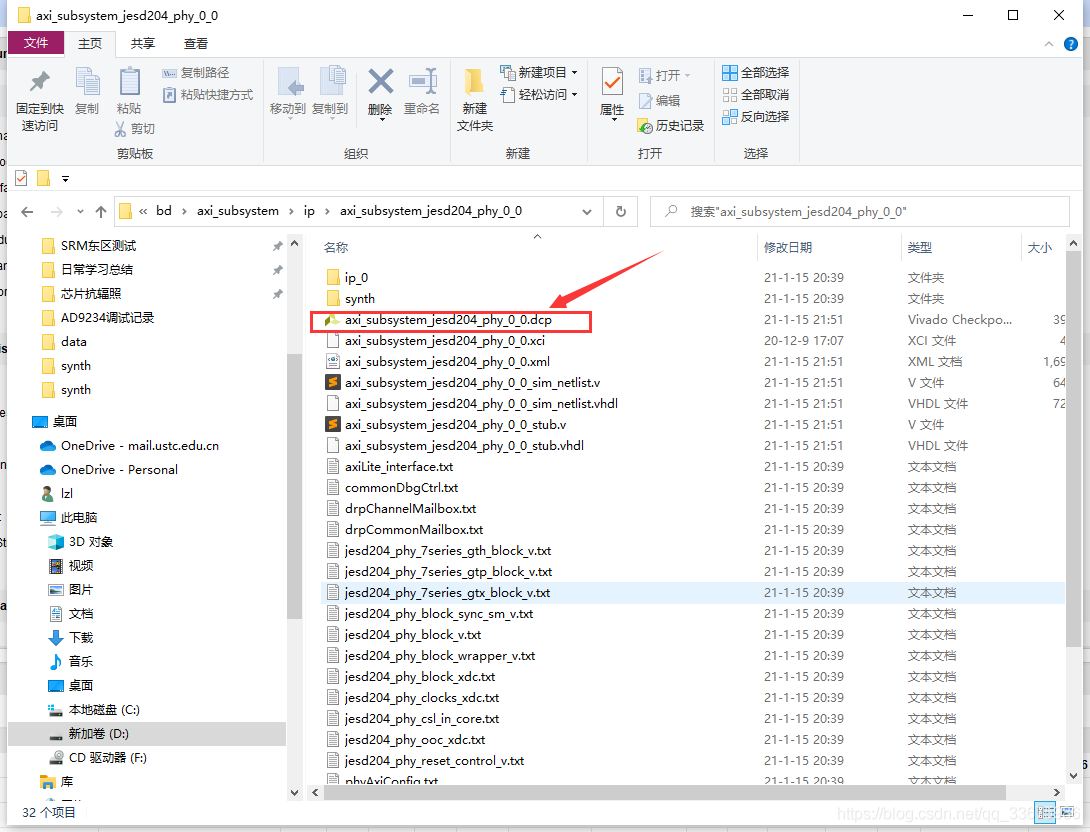
Task: Click the file list vertical scrollbar
Action: (1073, 447)
